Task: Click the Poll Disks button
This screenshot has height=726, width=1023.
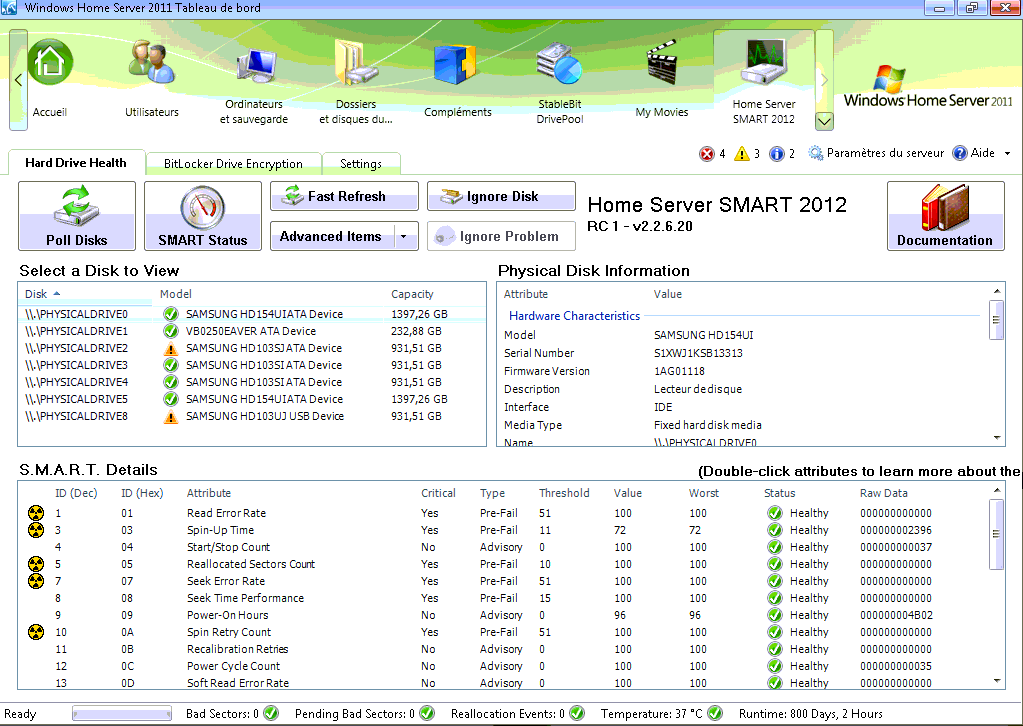Action: 77,216
